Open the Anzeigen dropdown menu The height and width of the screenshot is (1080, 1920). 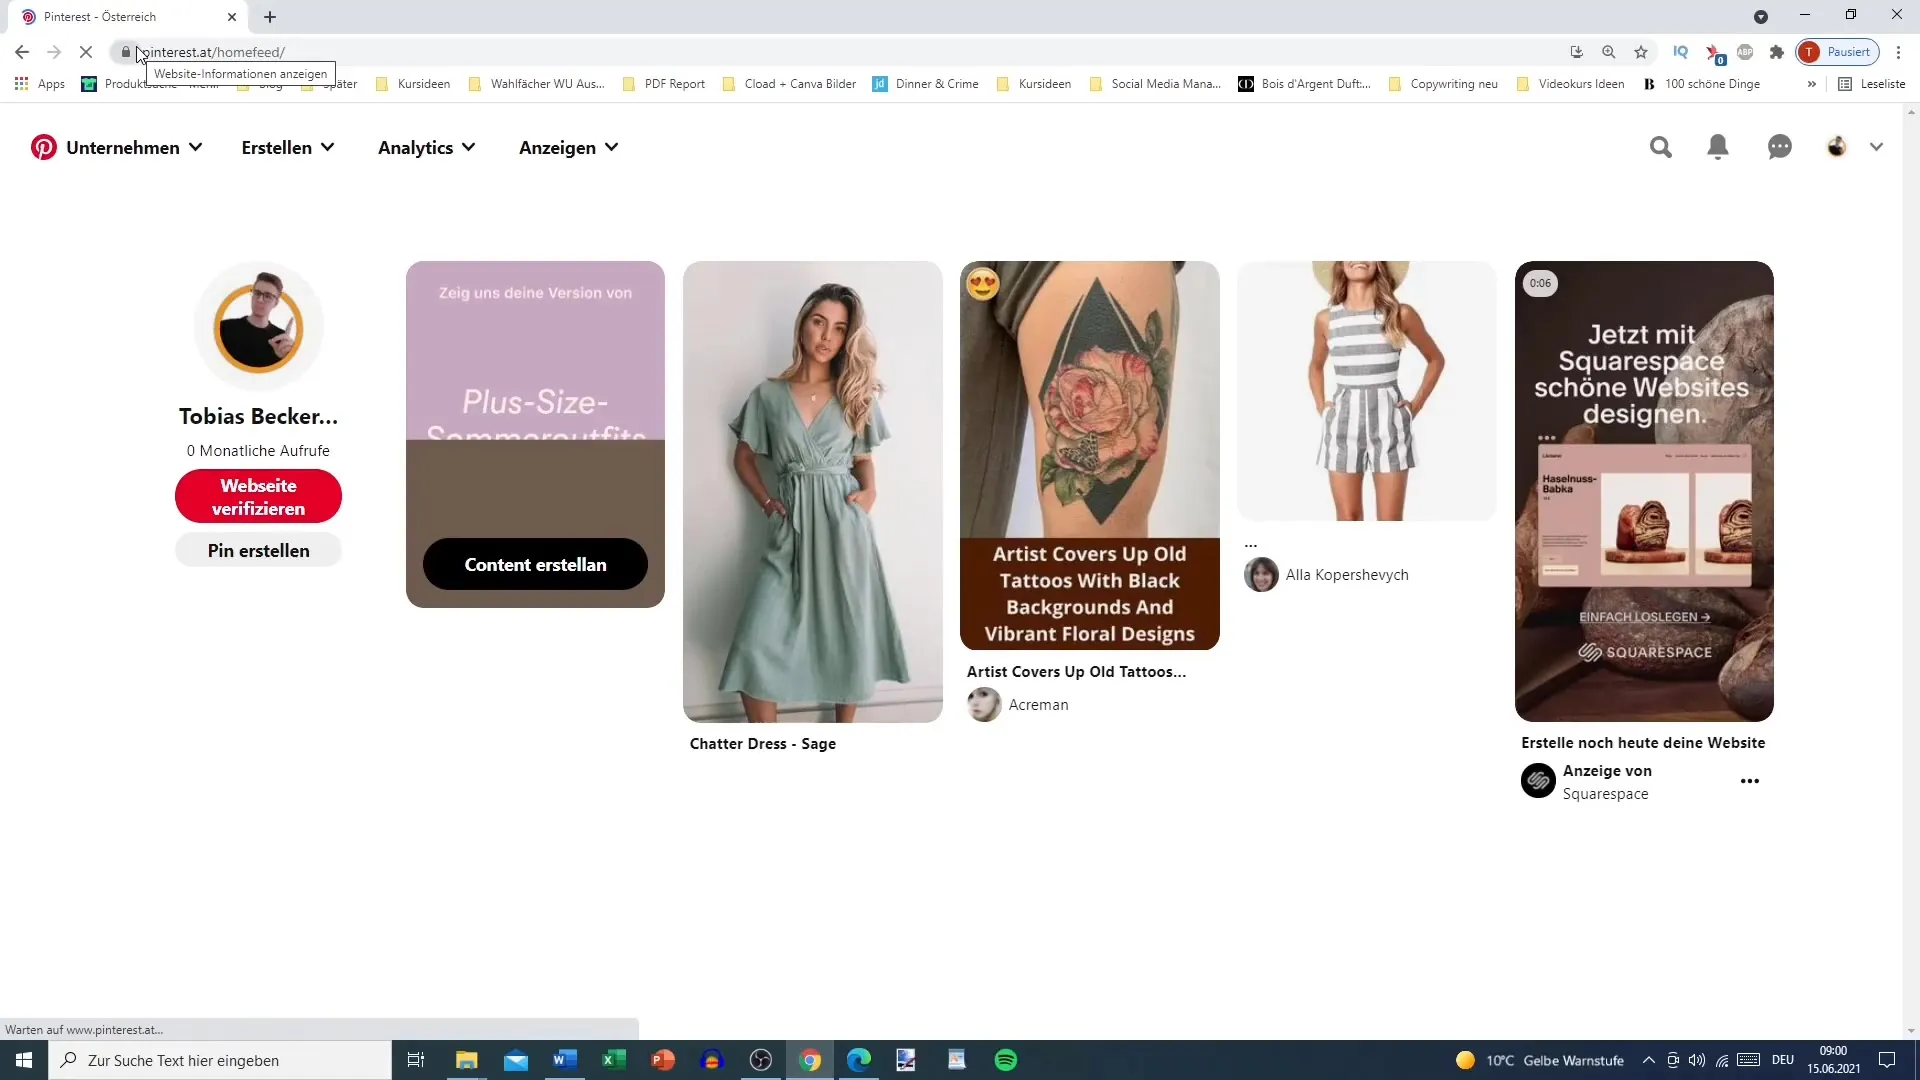[569, 147]
